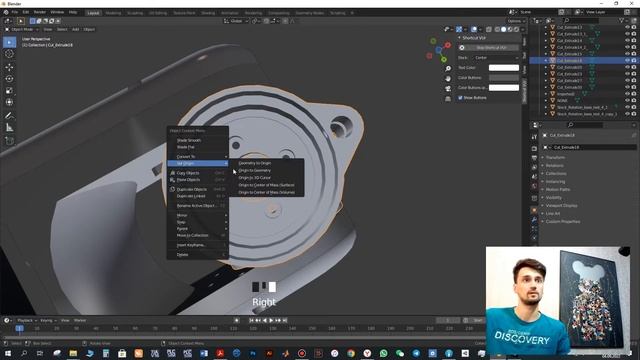The width and height of the screenshot is (640, 360).
Task: Select the Move tool in left toolbar
Action: tap(9, 67)
